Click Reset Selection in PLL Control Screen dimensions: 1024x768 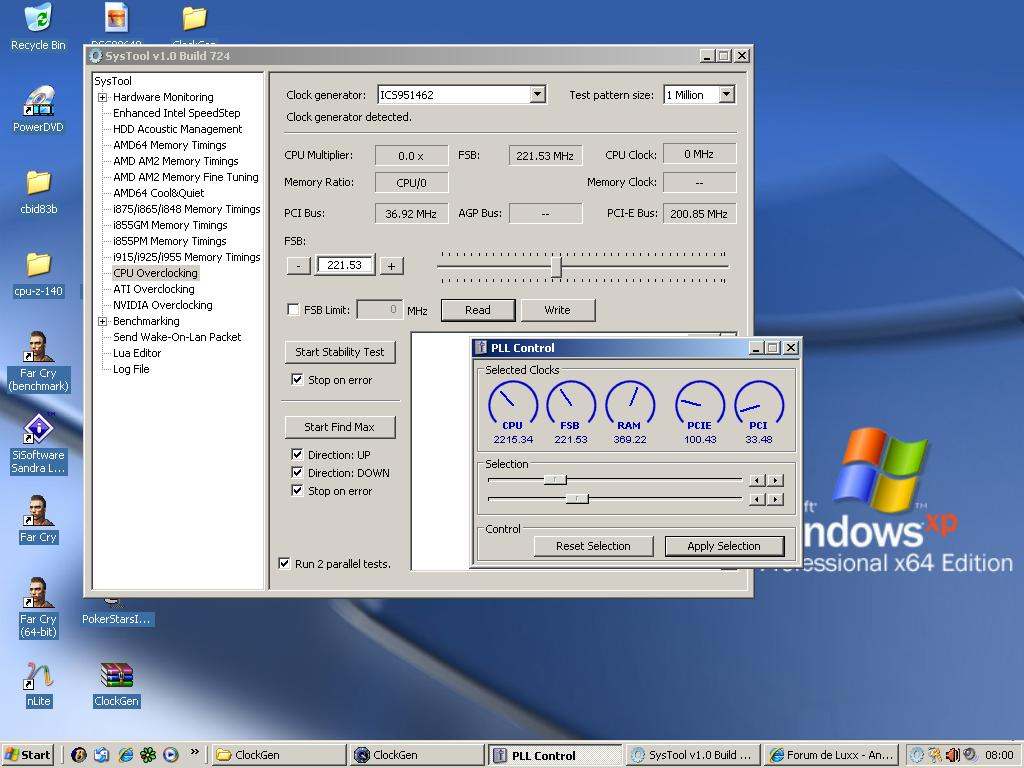click(x=594, y=546)
